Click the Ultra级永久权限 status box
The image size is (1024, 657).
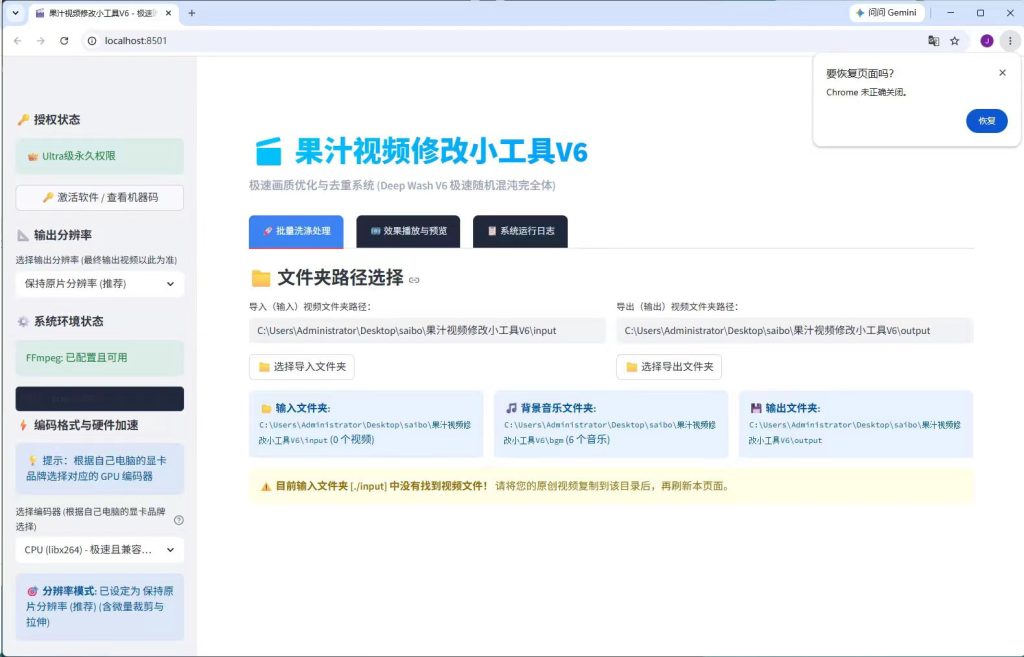[100, 156]
